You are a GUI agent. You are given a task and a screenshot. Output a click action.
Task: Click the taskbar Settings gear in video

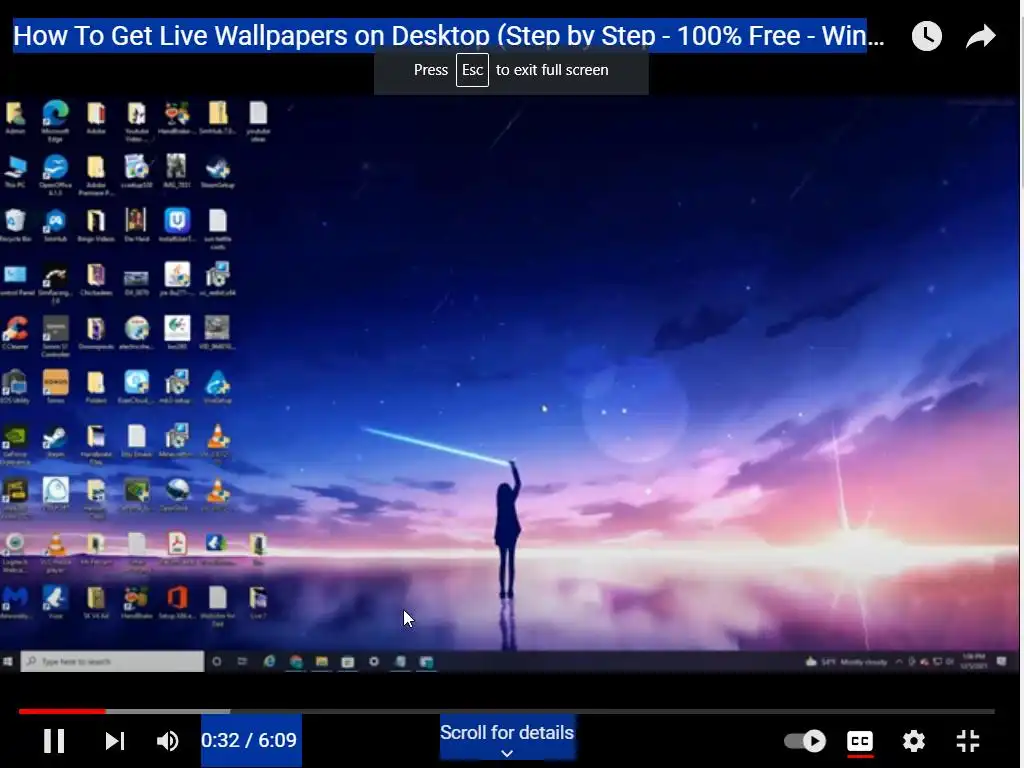(374, 662)
